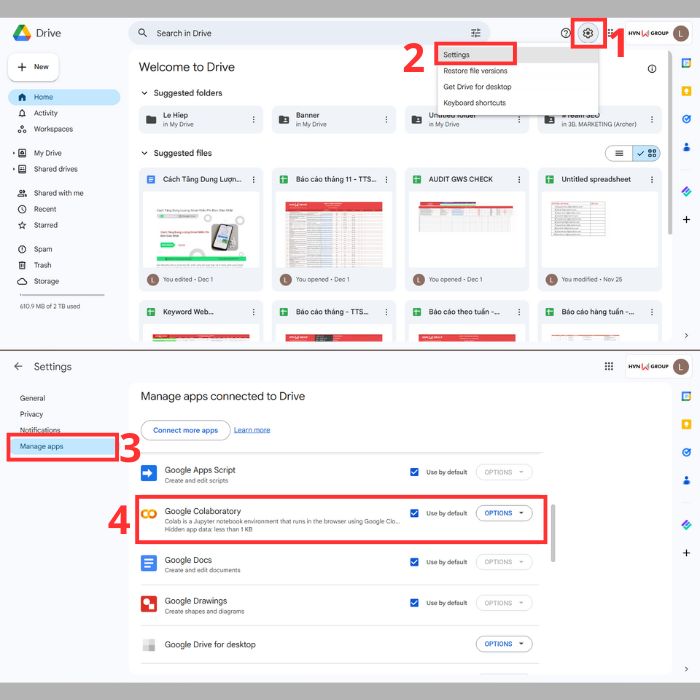Open Starred in the sidebar

point(45,225)
